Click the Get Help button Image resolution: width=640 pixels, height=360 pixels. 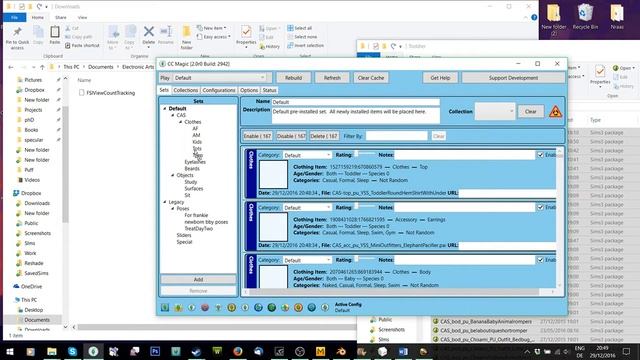coord(440,78)
